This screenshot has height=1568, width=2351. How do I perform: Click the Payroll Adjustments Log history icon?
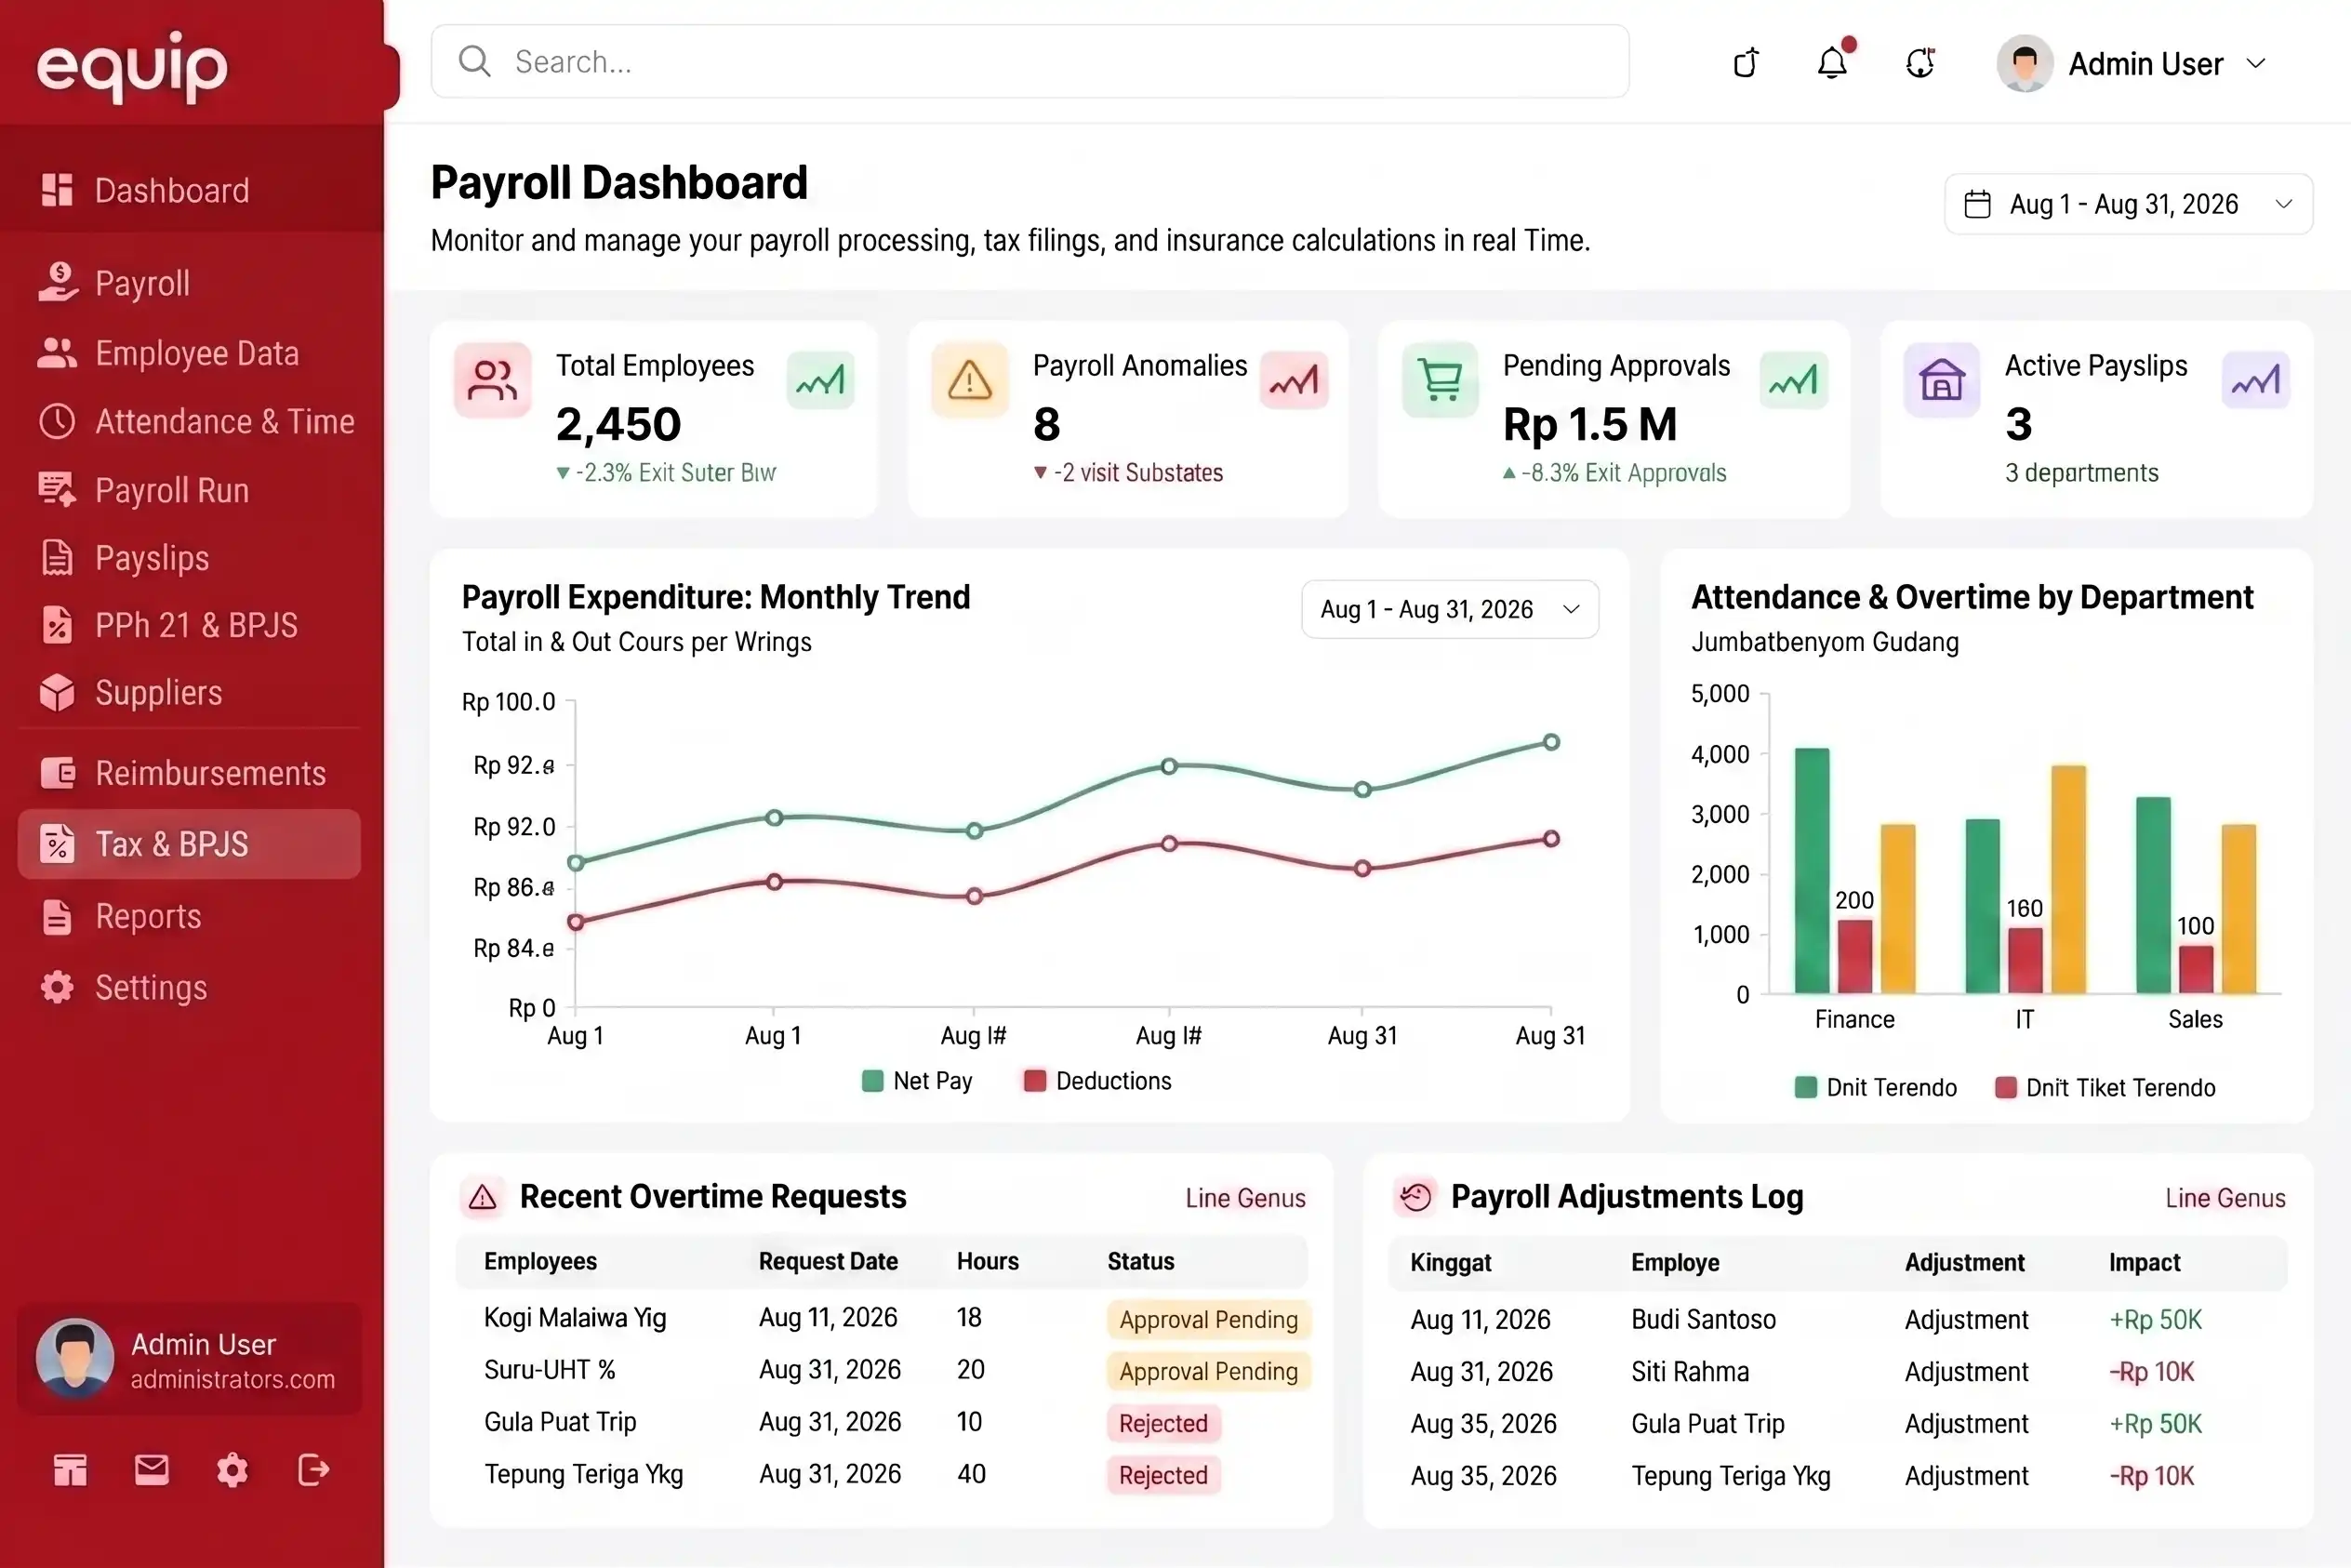click(x=1415, y=1197)
